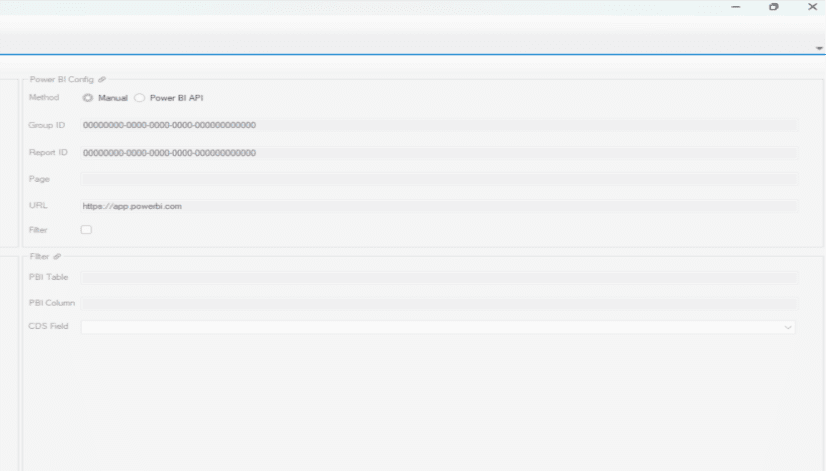Click the Filter group box title

pyautogui.click(x=39, y=256)
